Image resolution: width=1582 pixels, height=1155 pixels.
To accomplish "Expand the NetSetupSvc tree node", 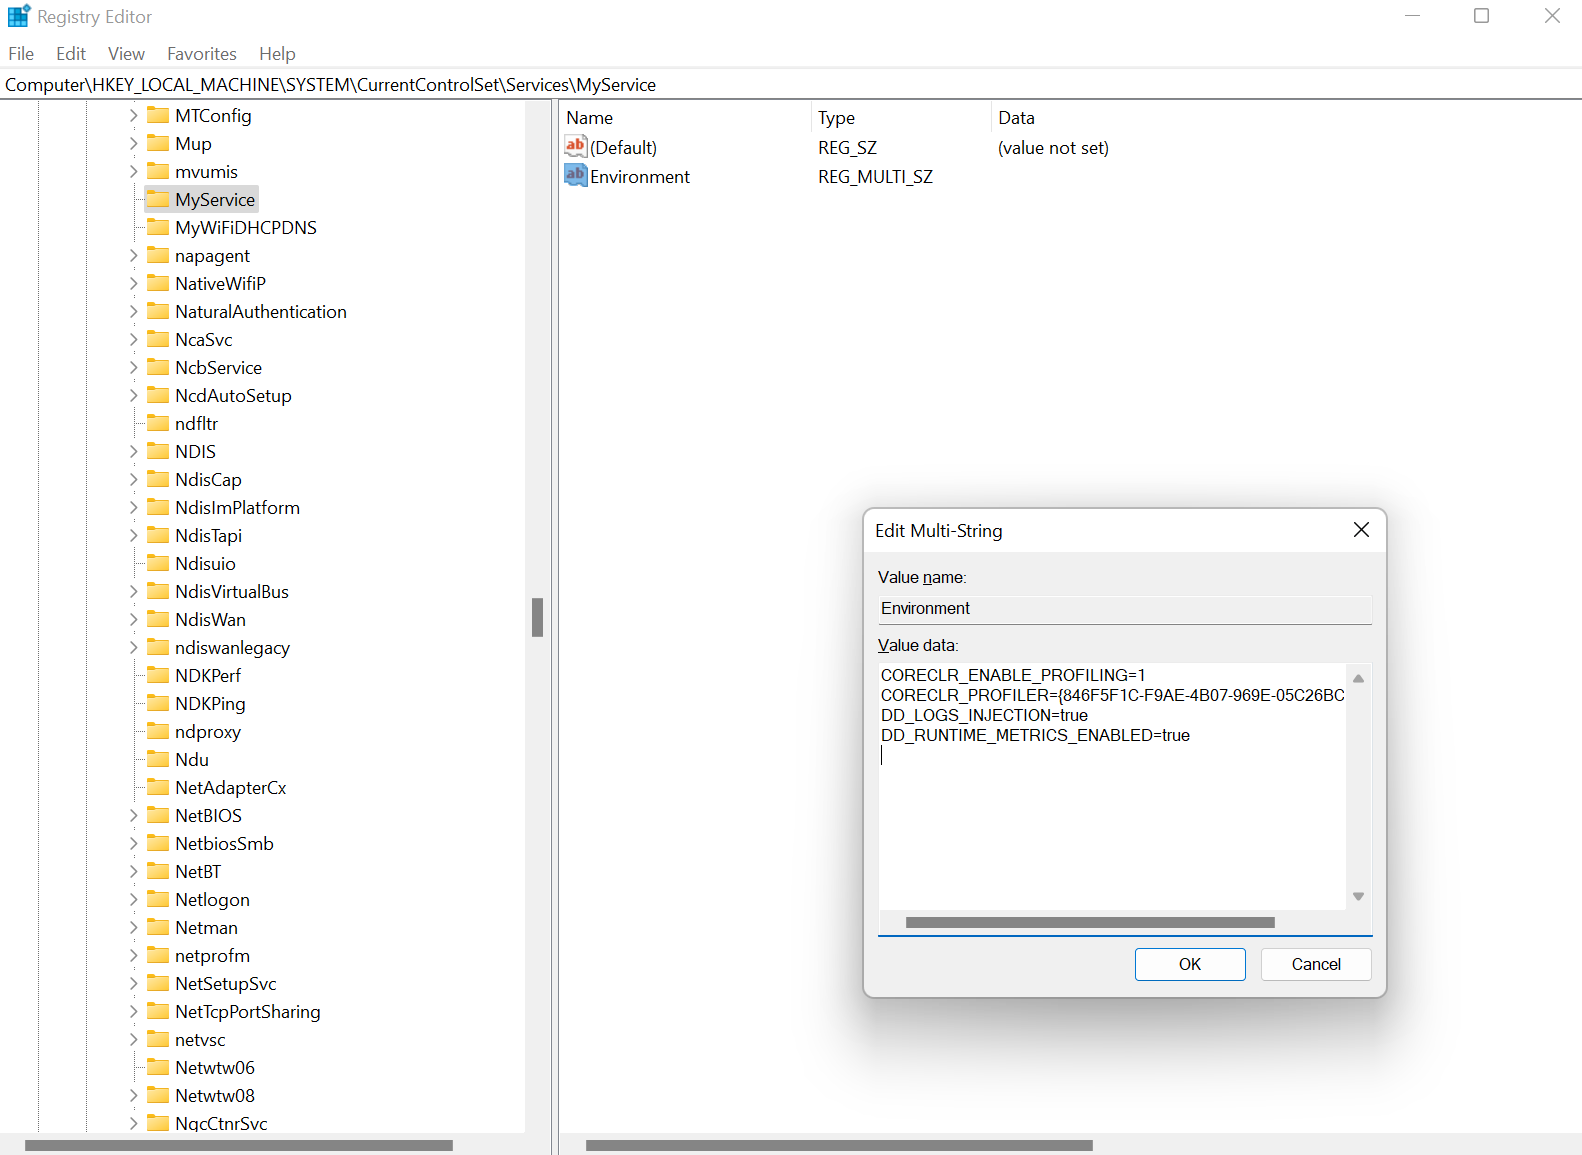I will click(133, 983).
